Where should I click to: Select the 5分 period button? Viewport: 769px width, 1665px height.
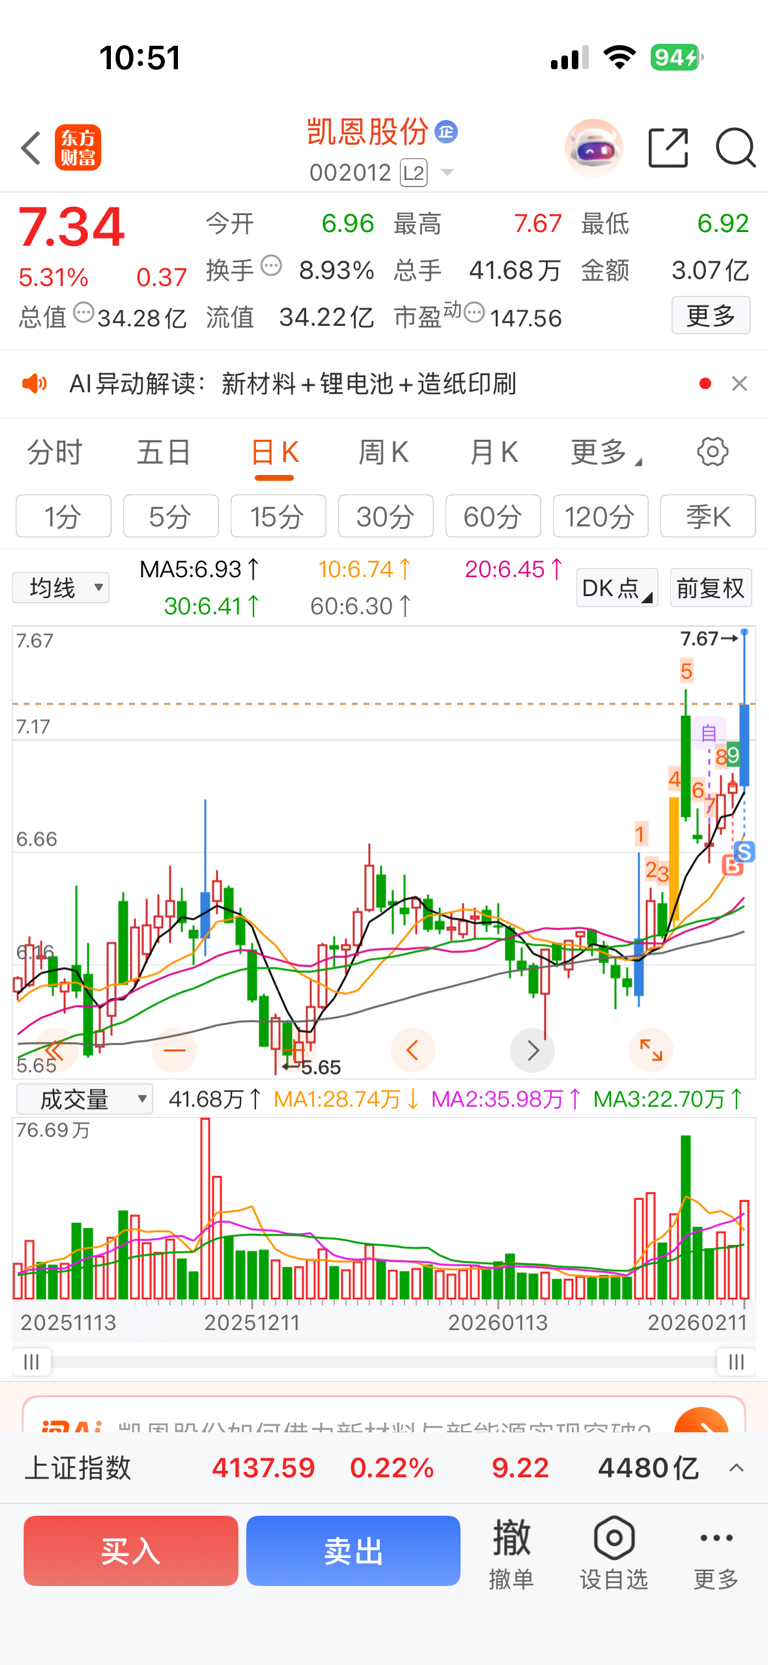(x=170, y=517)
